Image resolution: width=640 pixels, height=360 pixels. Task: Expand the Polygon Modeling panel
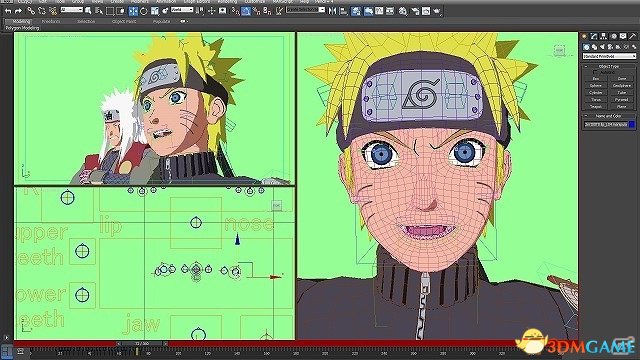tap(23, 28)
